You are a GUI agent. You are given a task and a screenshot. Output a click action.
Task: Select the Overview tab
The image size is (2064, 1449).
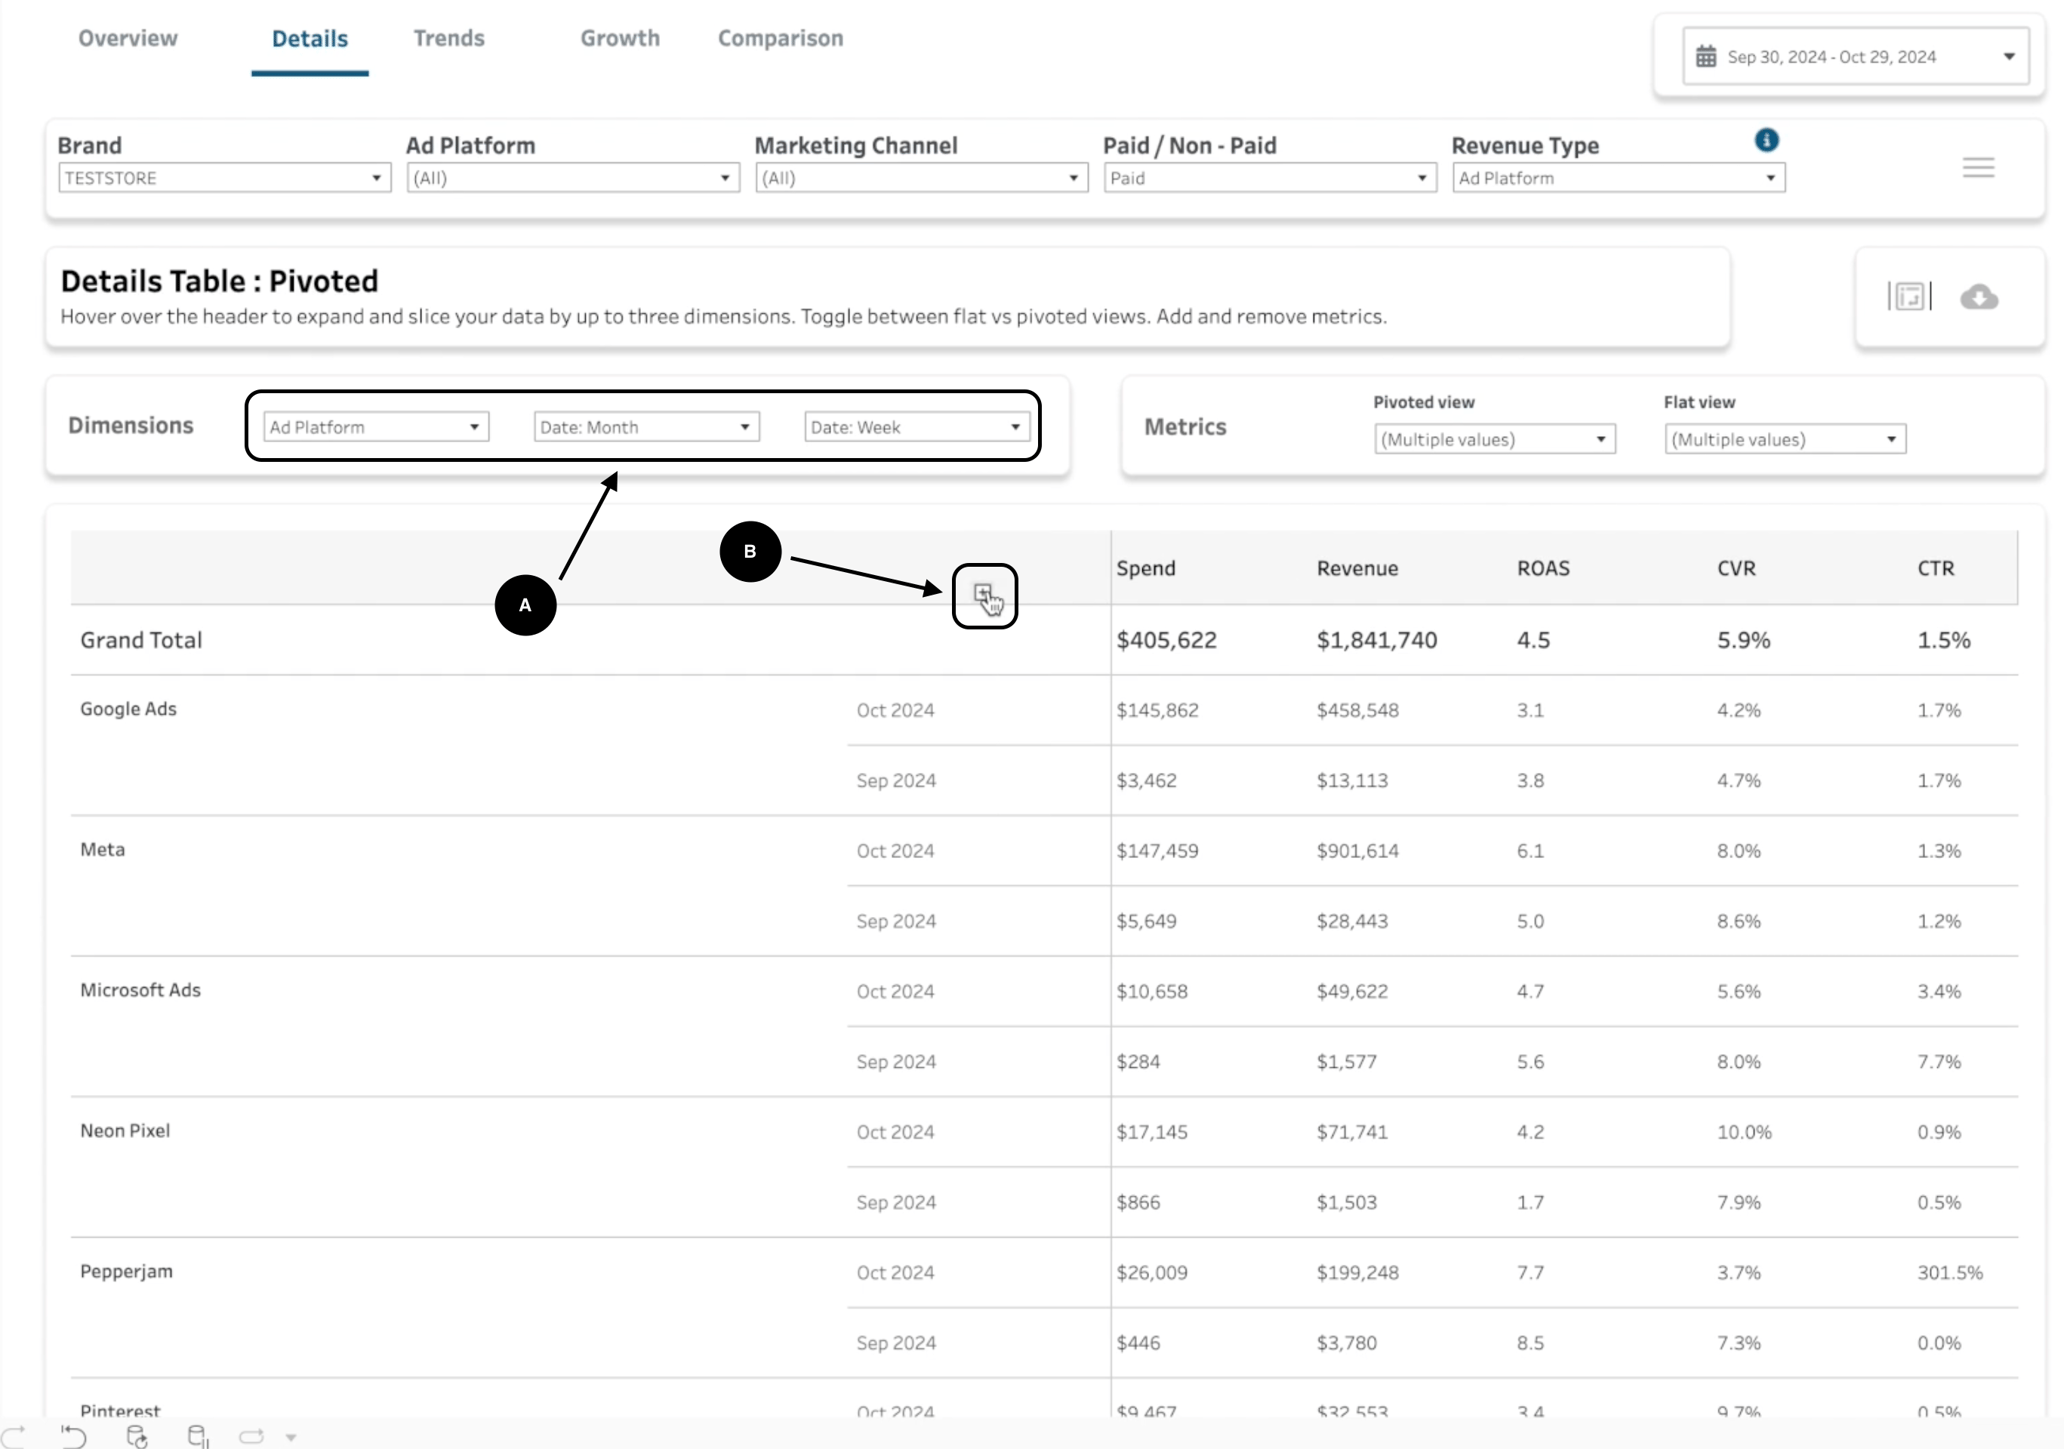pos(127,38)
